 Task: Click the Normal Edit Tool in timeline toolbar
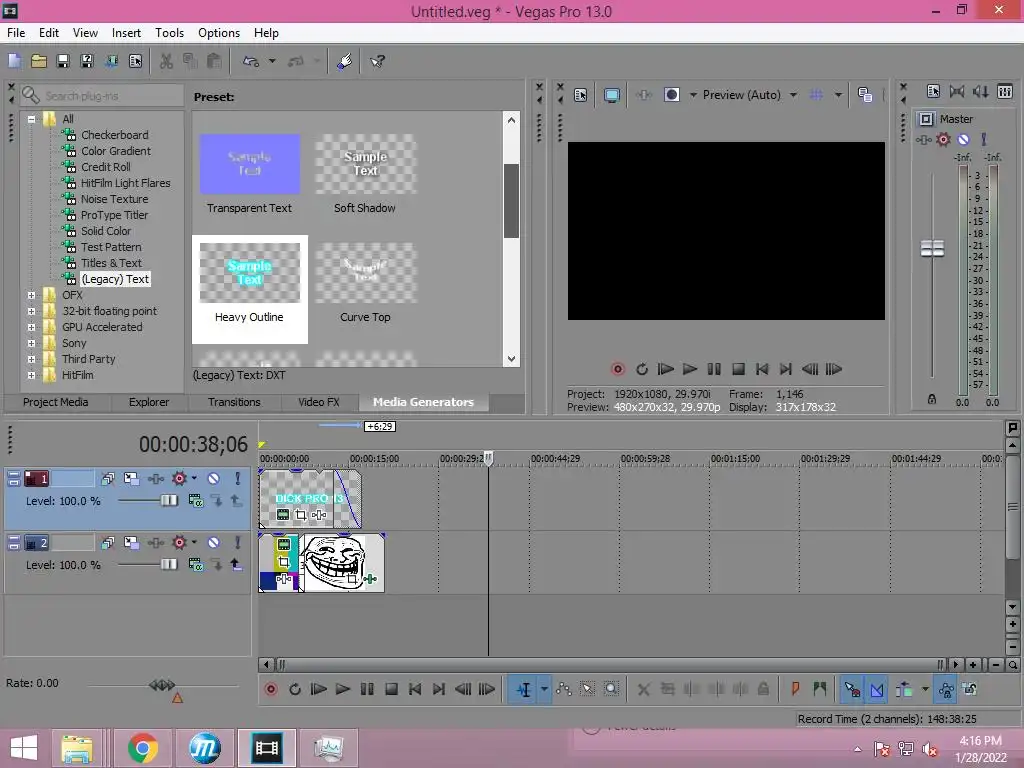point(524,690)
